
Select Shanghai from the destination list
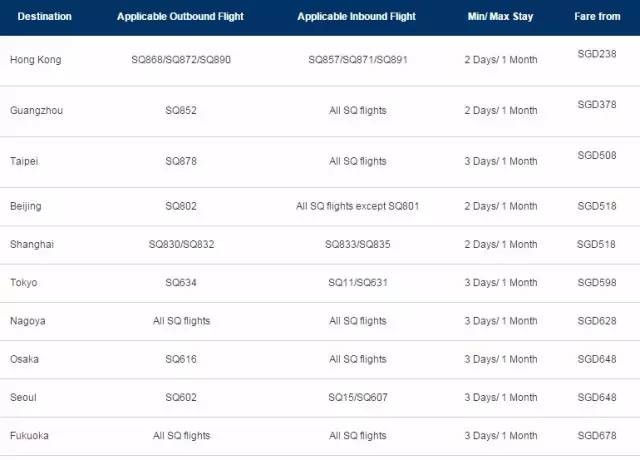(30, 244)
